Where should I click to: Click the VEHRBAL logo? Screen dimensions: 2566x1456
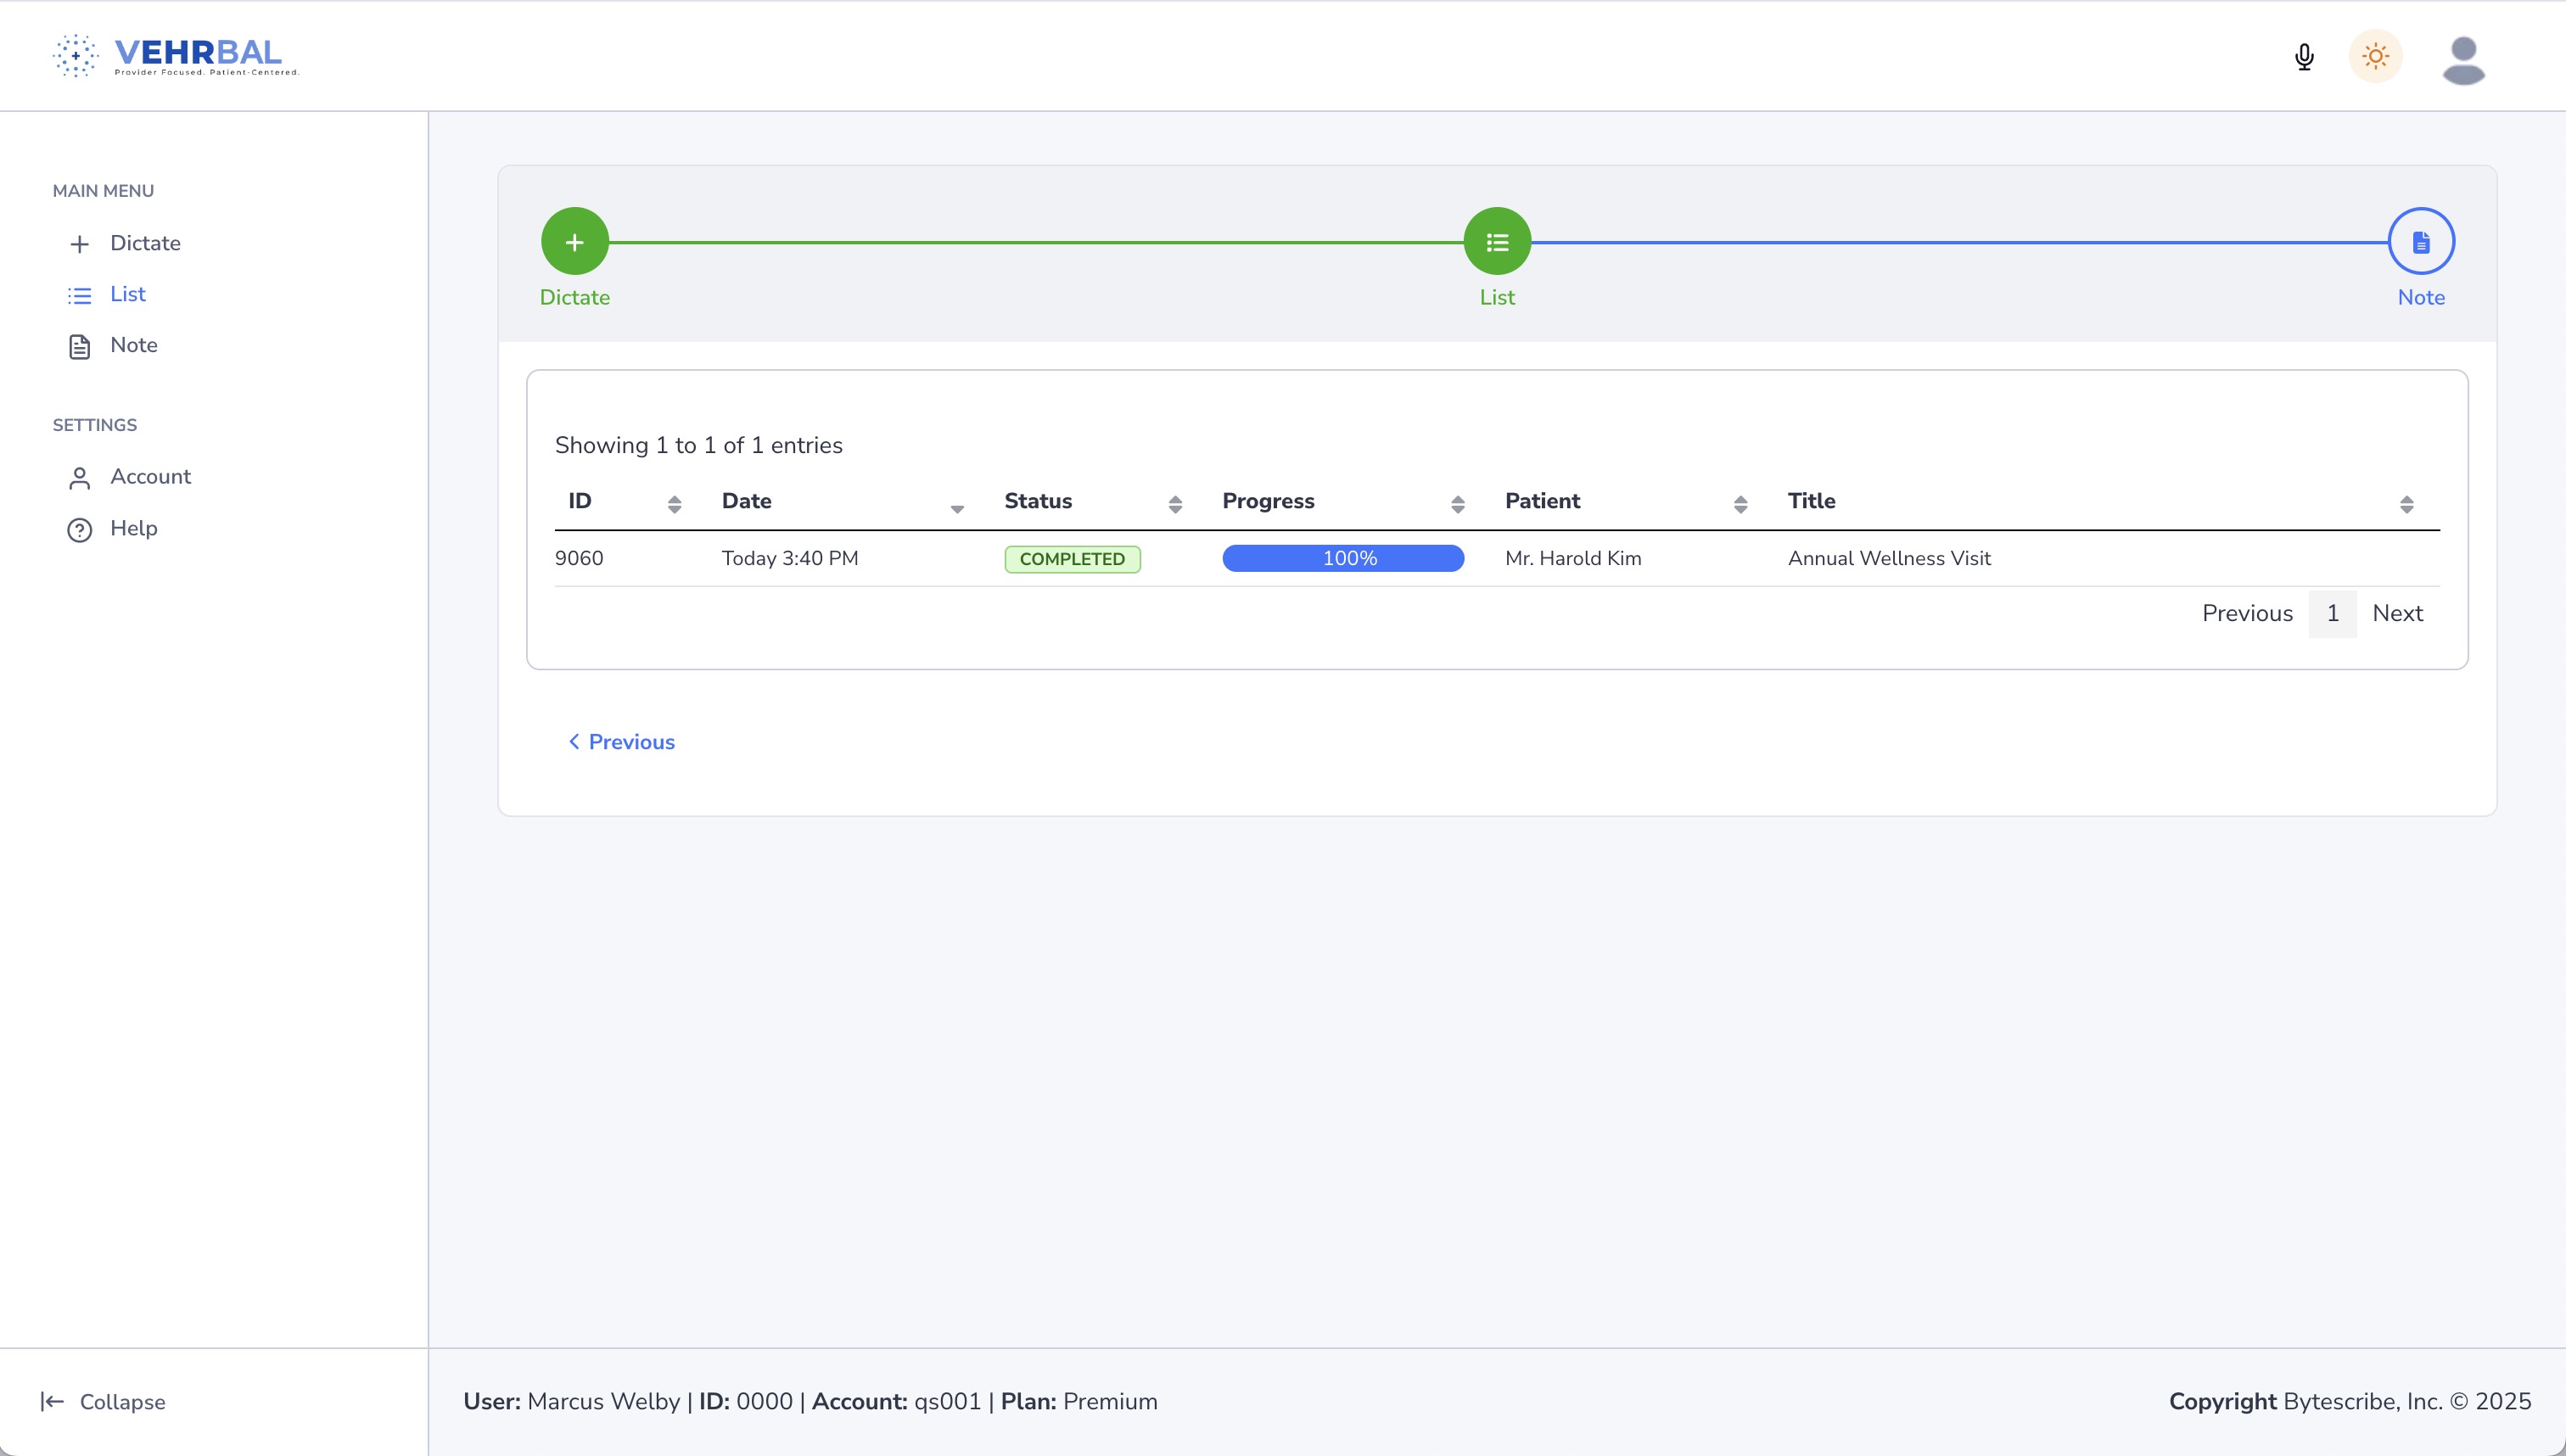(x=177, y=55)
